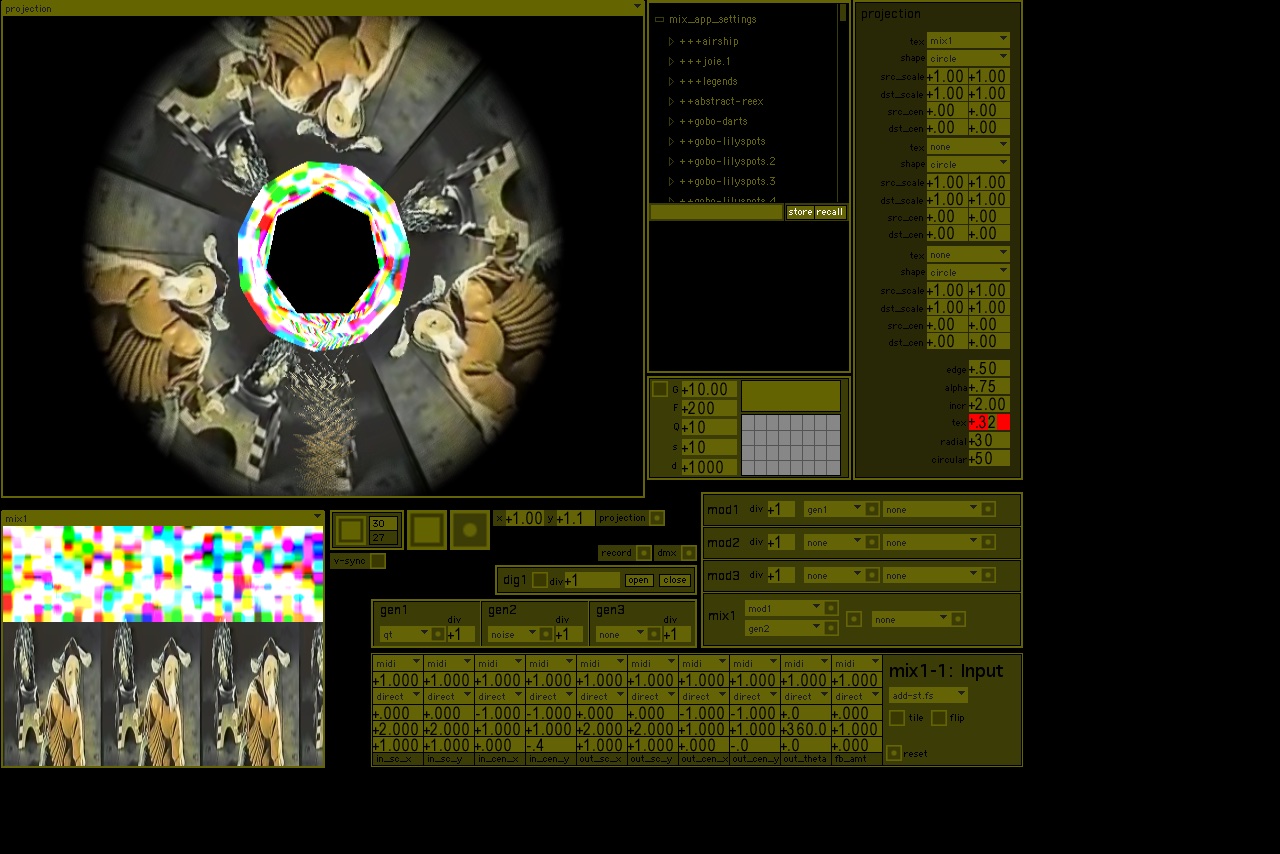Click the square-outline icon beside the 30/27 readout
The image size is (1280, 854).
350,530
